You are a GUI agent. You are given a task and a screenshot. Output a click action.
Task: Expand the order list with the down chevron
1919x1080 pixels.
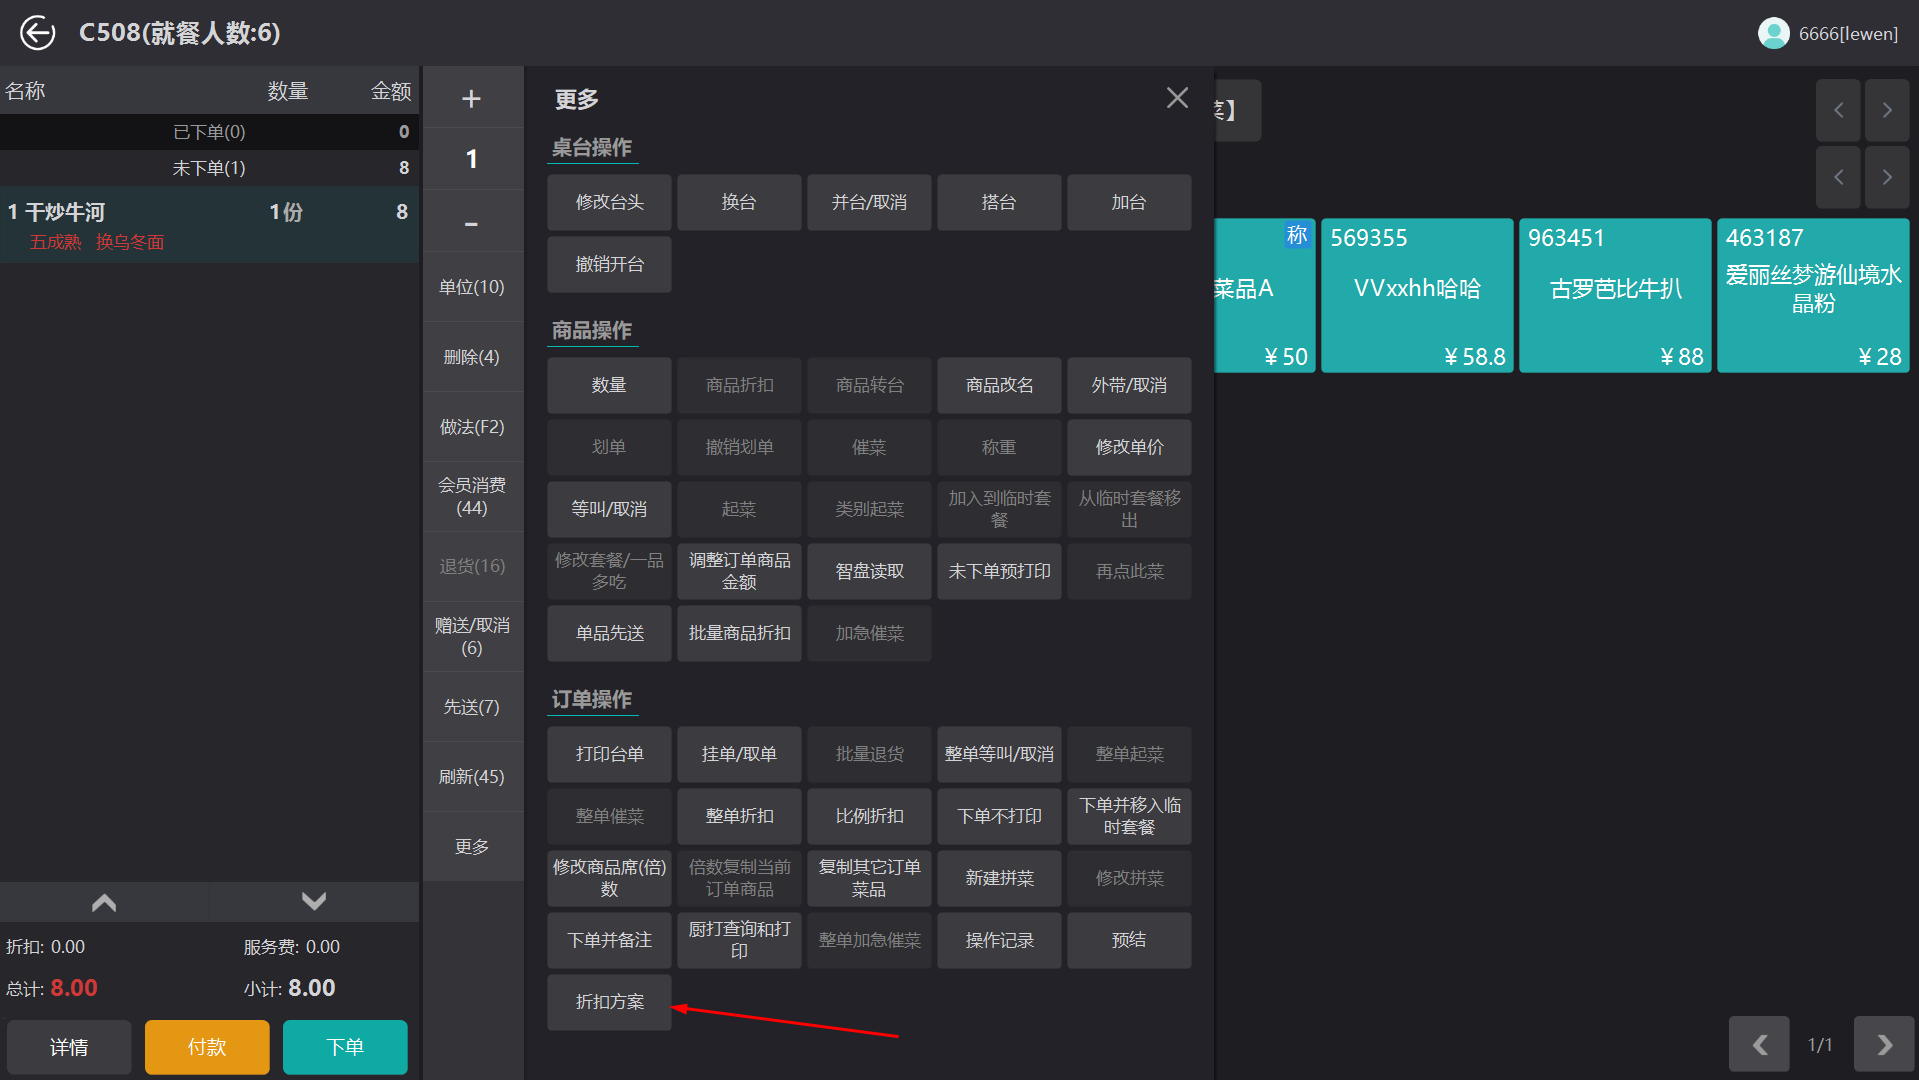point(313,901)
